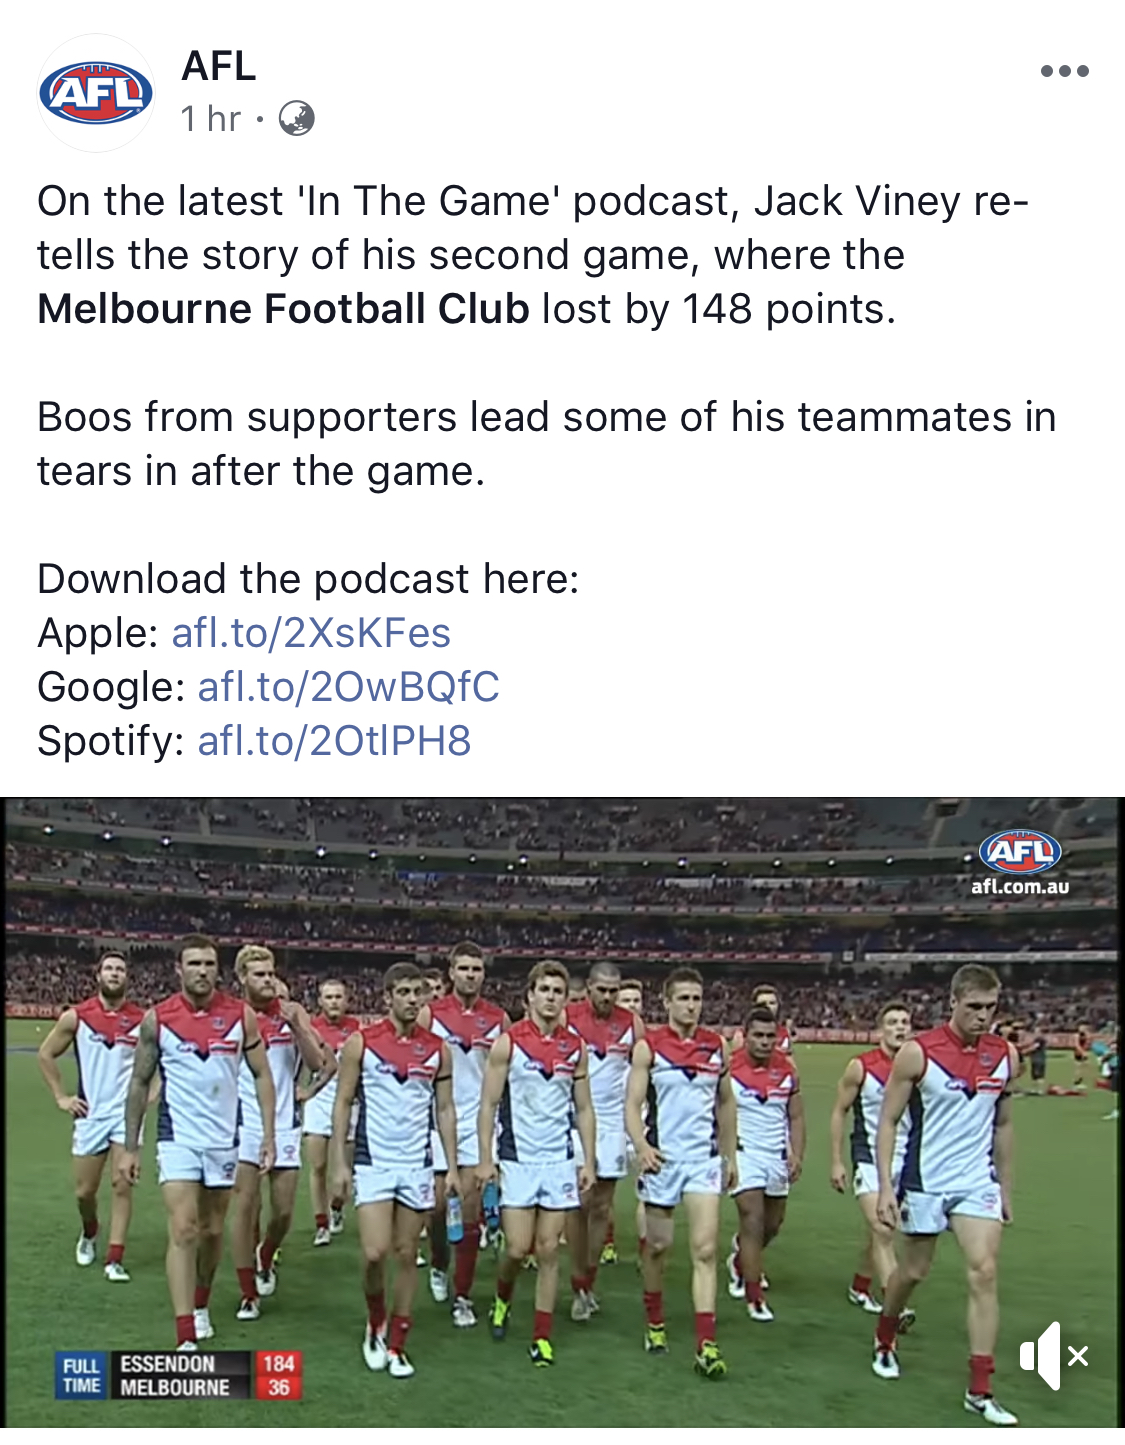1125x1445 pixels.
Task: Click the 'Spotify:' label text
Action: (x=111, y=741)
